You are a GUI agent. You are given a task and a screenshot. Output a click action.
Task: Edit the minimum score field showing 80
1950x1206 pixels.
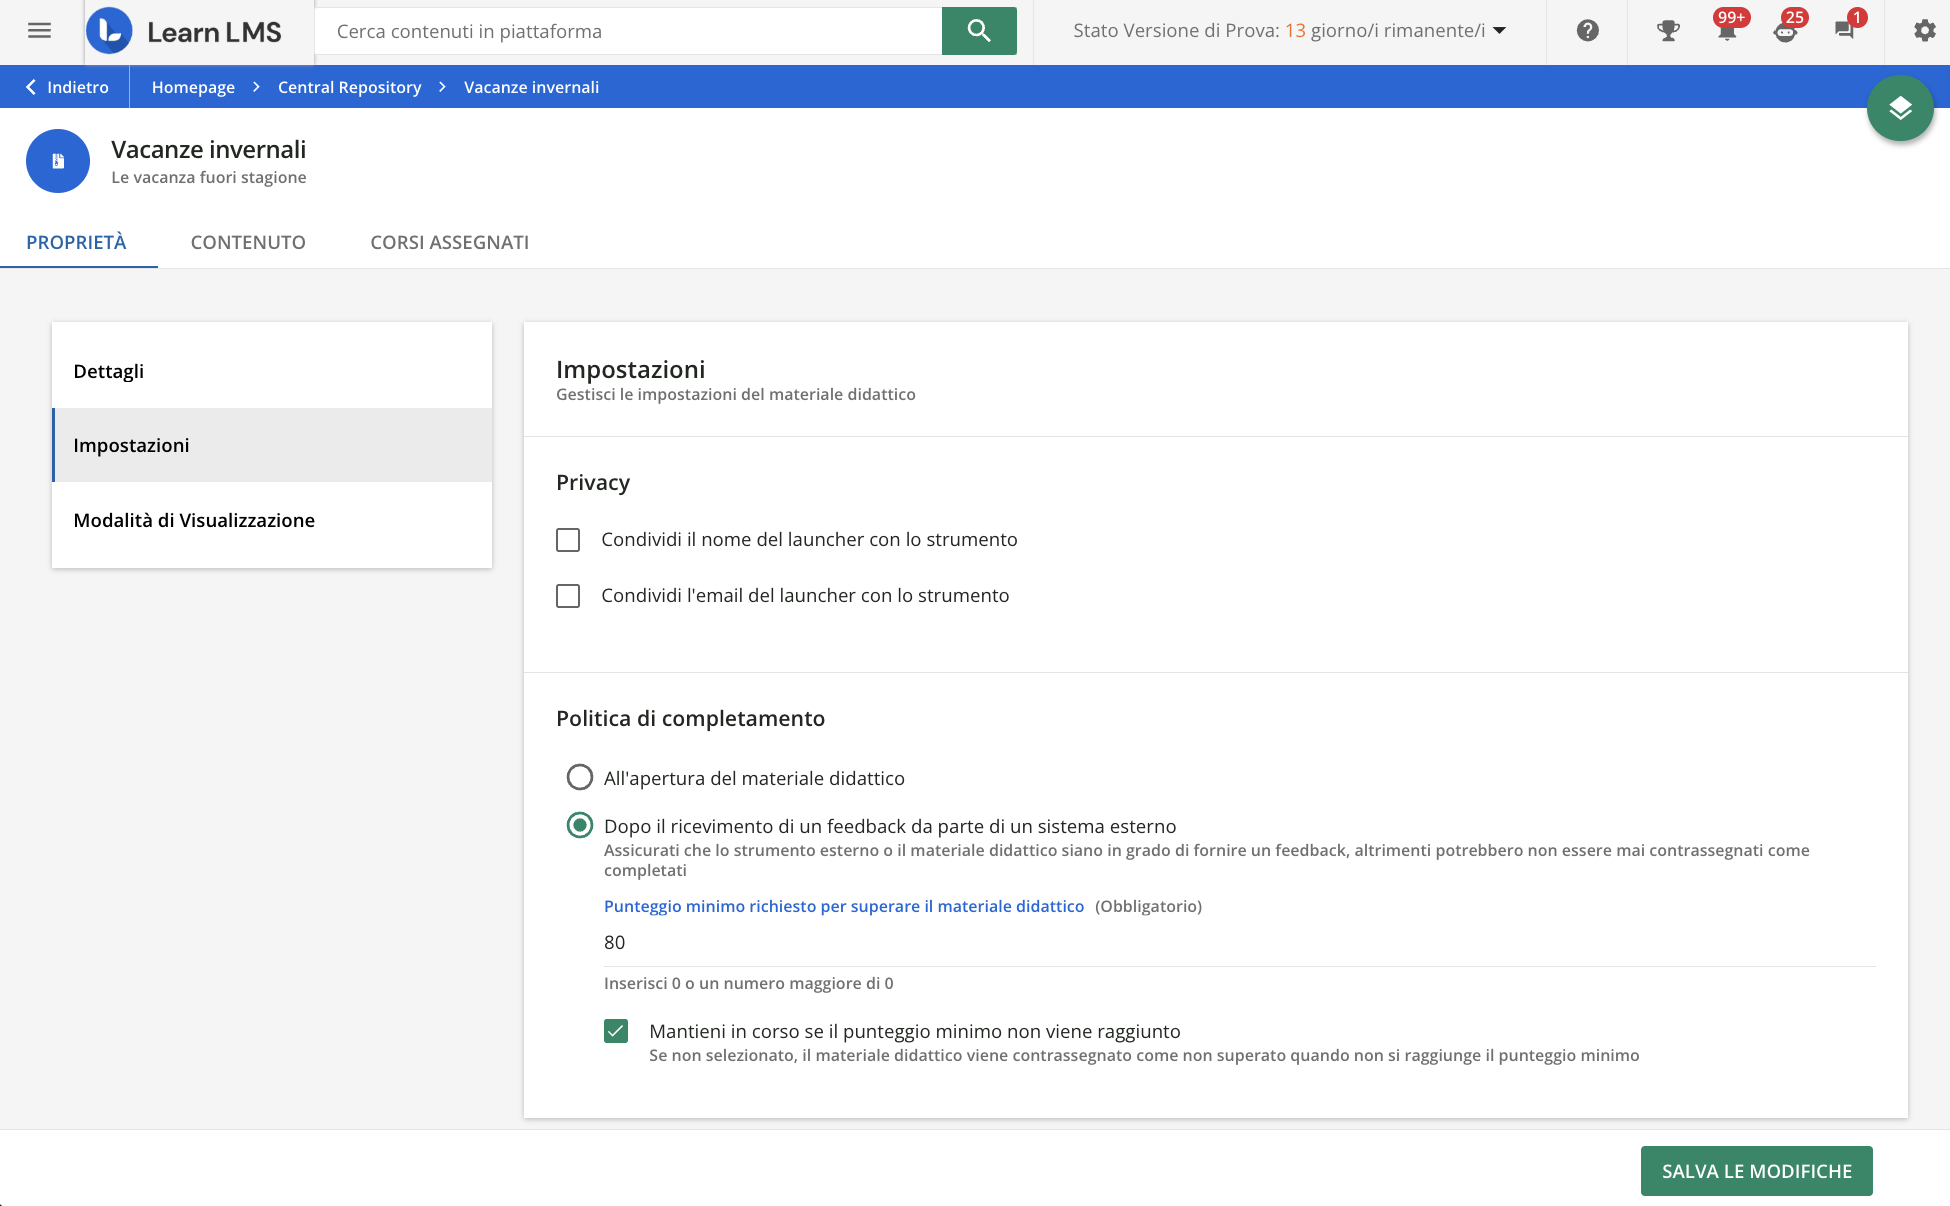tap(1240, 943)
